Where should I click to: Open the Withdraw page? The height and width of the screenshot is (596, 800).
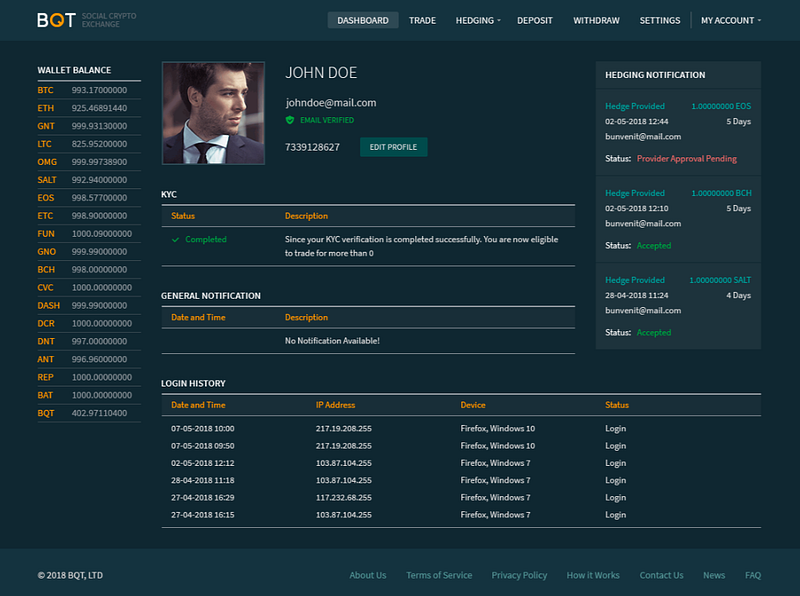pos(596,20)
